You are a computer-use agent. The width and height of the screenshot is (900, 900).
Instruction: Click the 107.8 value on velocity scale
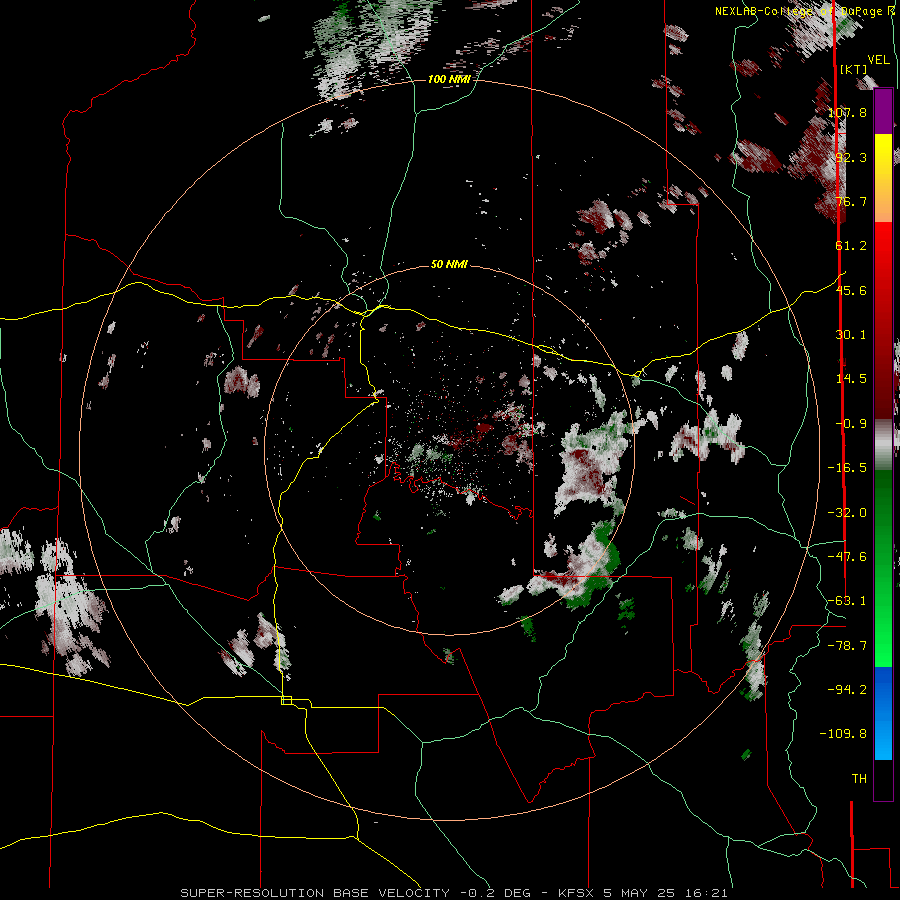(x=847, y=112)
